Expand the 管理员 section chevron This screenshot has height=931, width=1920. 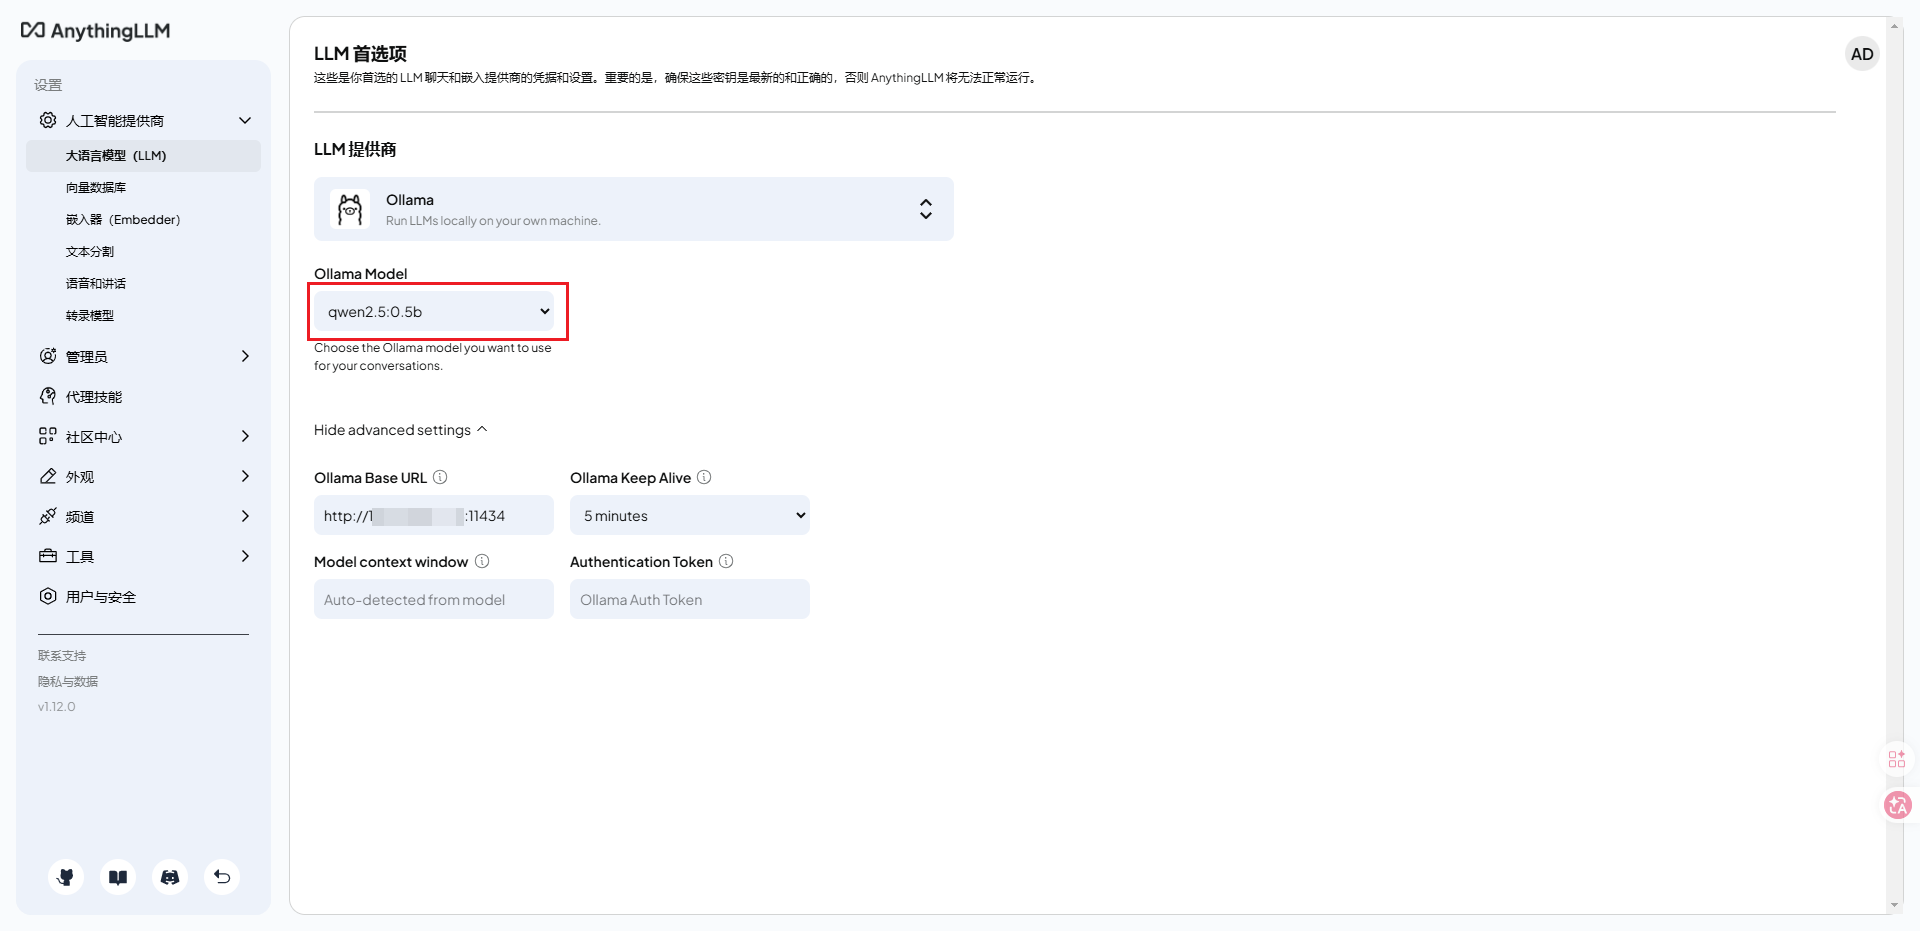(245, 356)
